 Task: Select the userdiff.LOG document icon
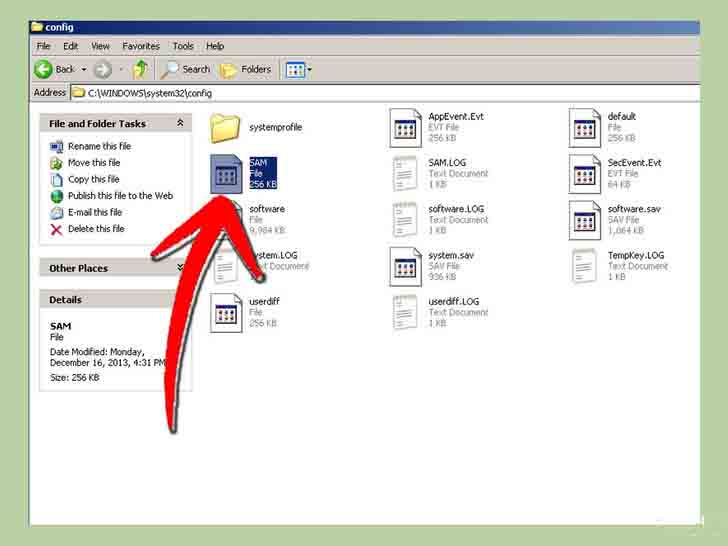[x=405, y=313]
